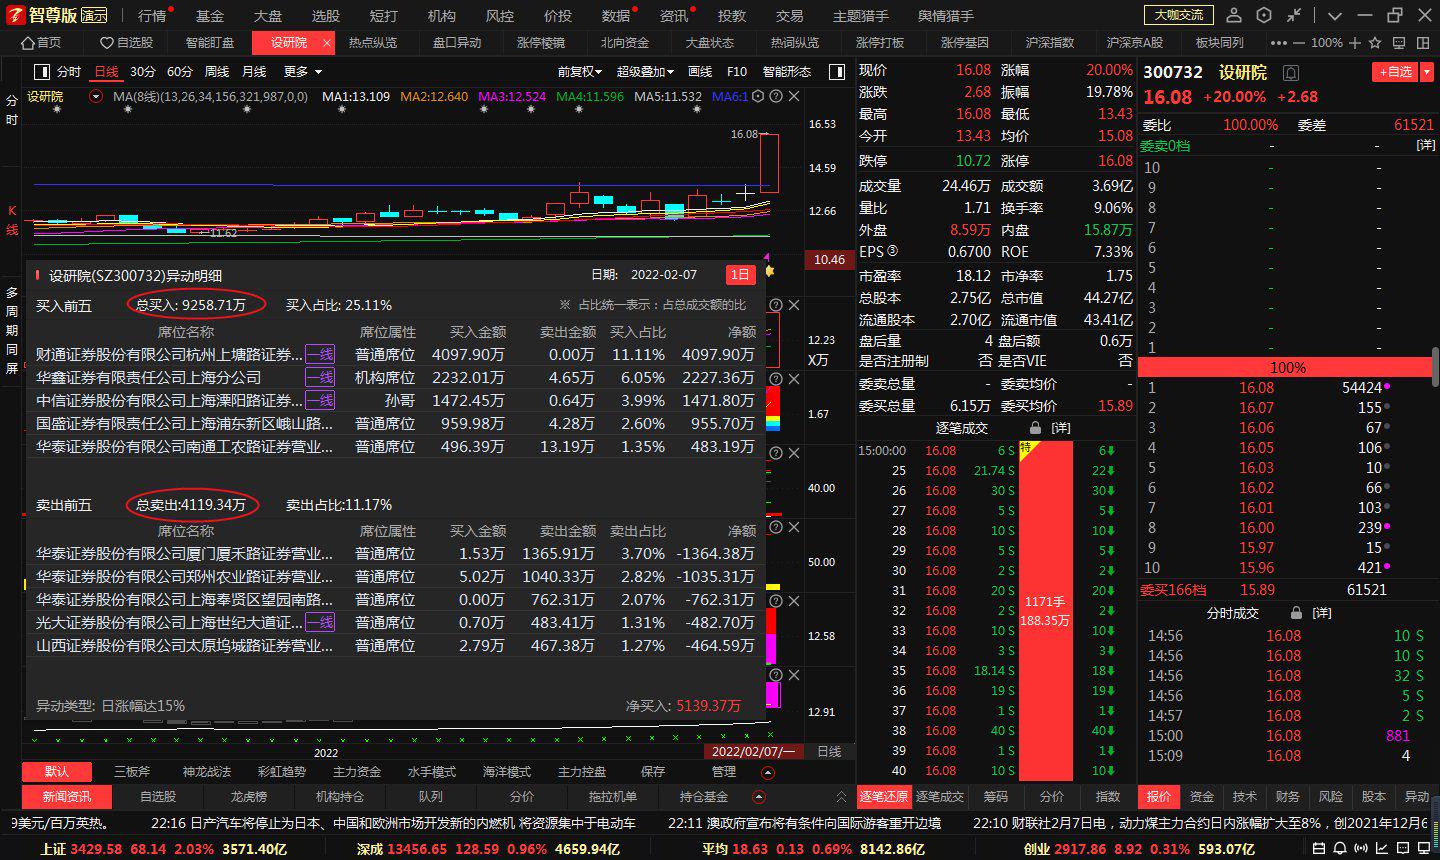Toggle the left panel icon beside 分时

42,72
